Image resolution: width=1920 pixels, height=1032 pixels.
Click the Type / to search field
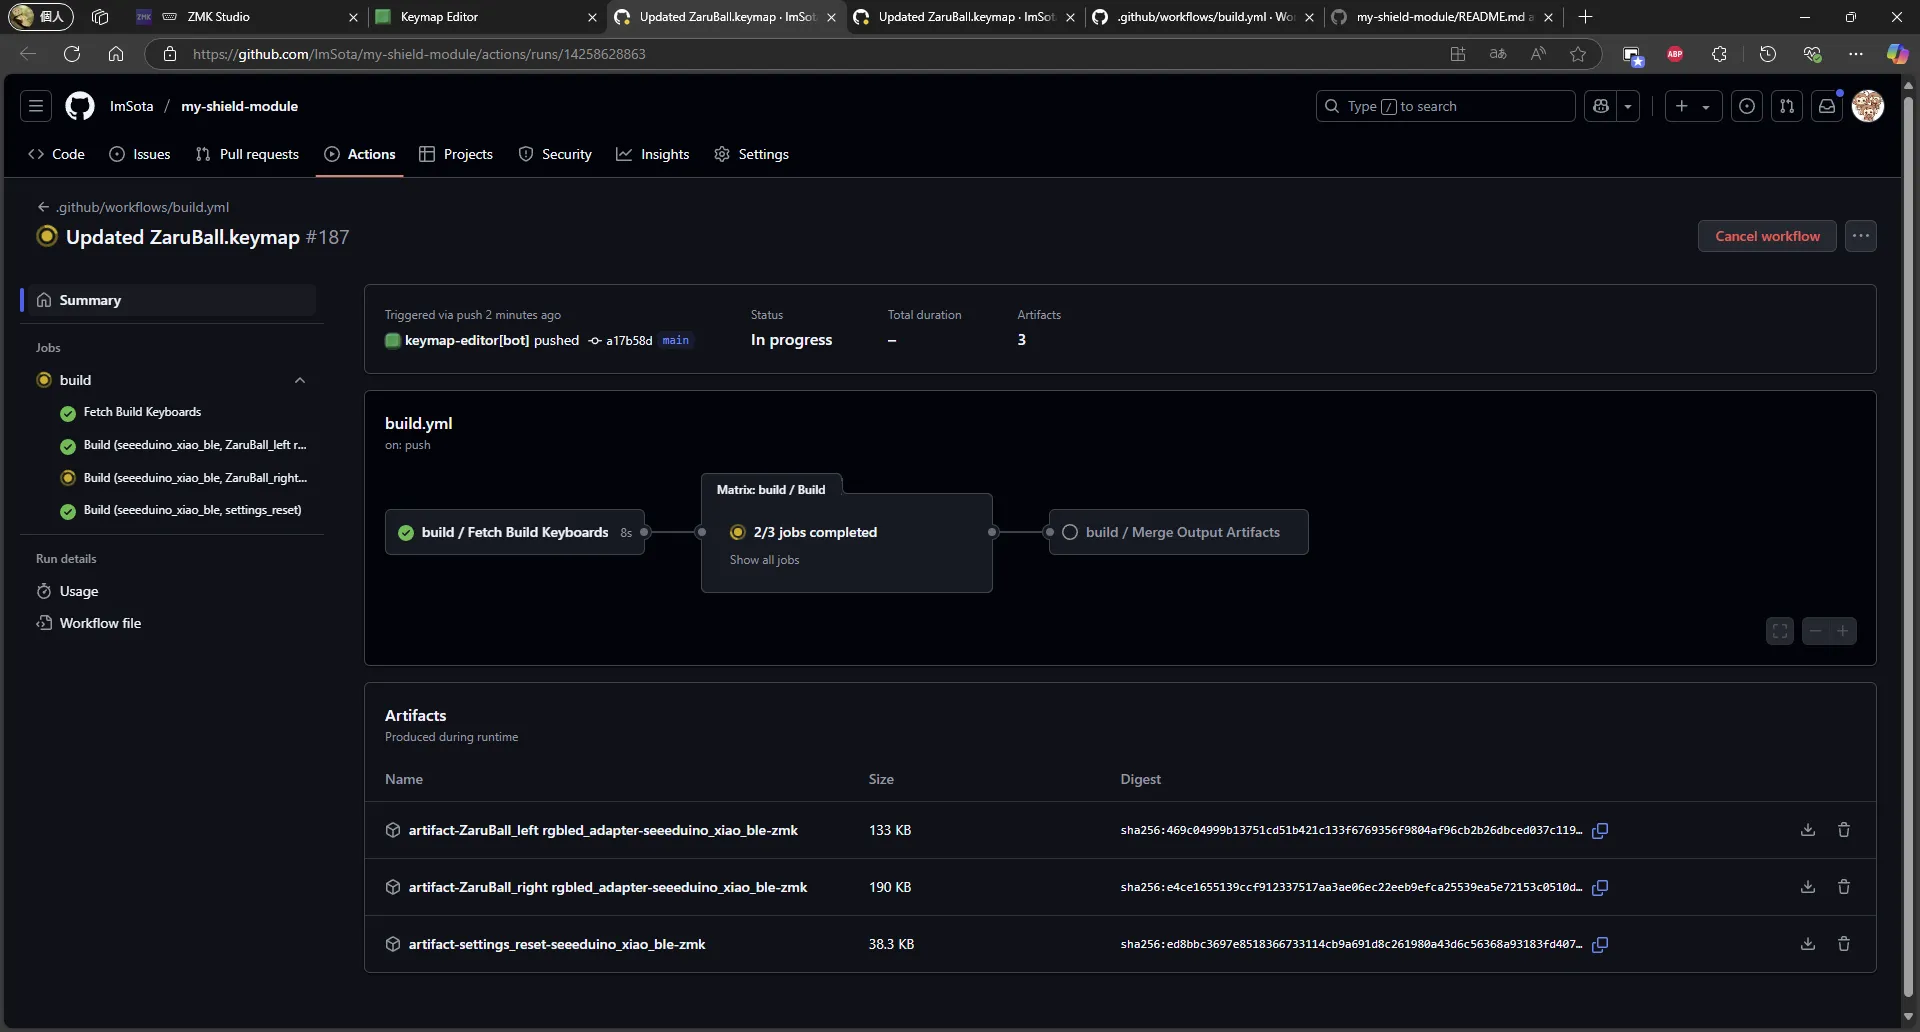[1445, 106]
